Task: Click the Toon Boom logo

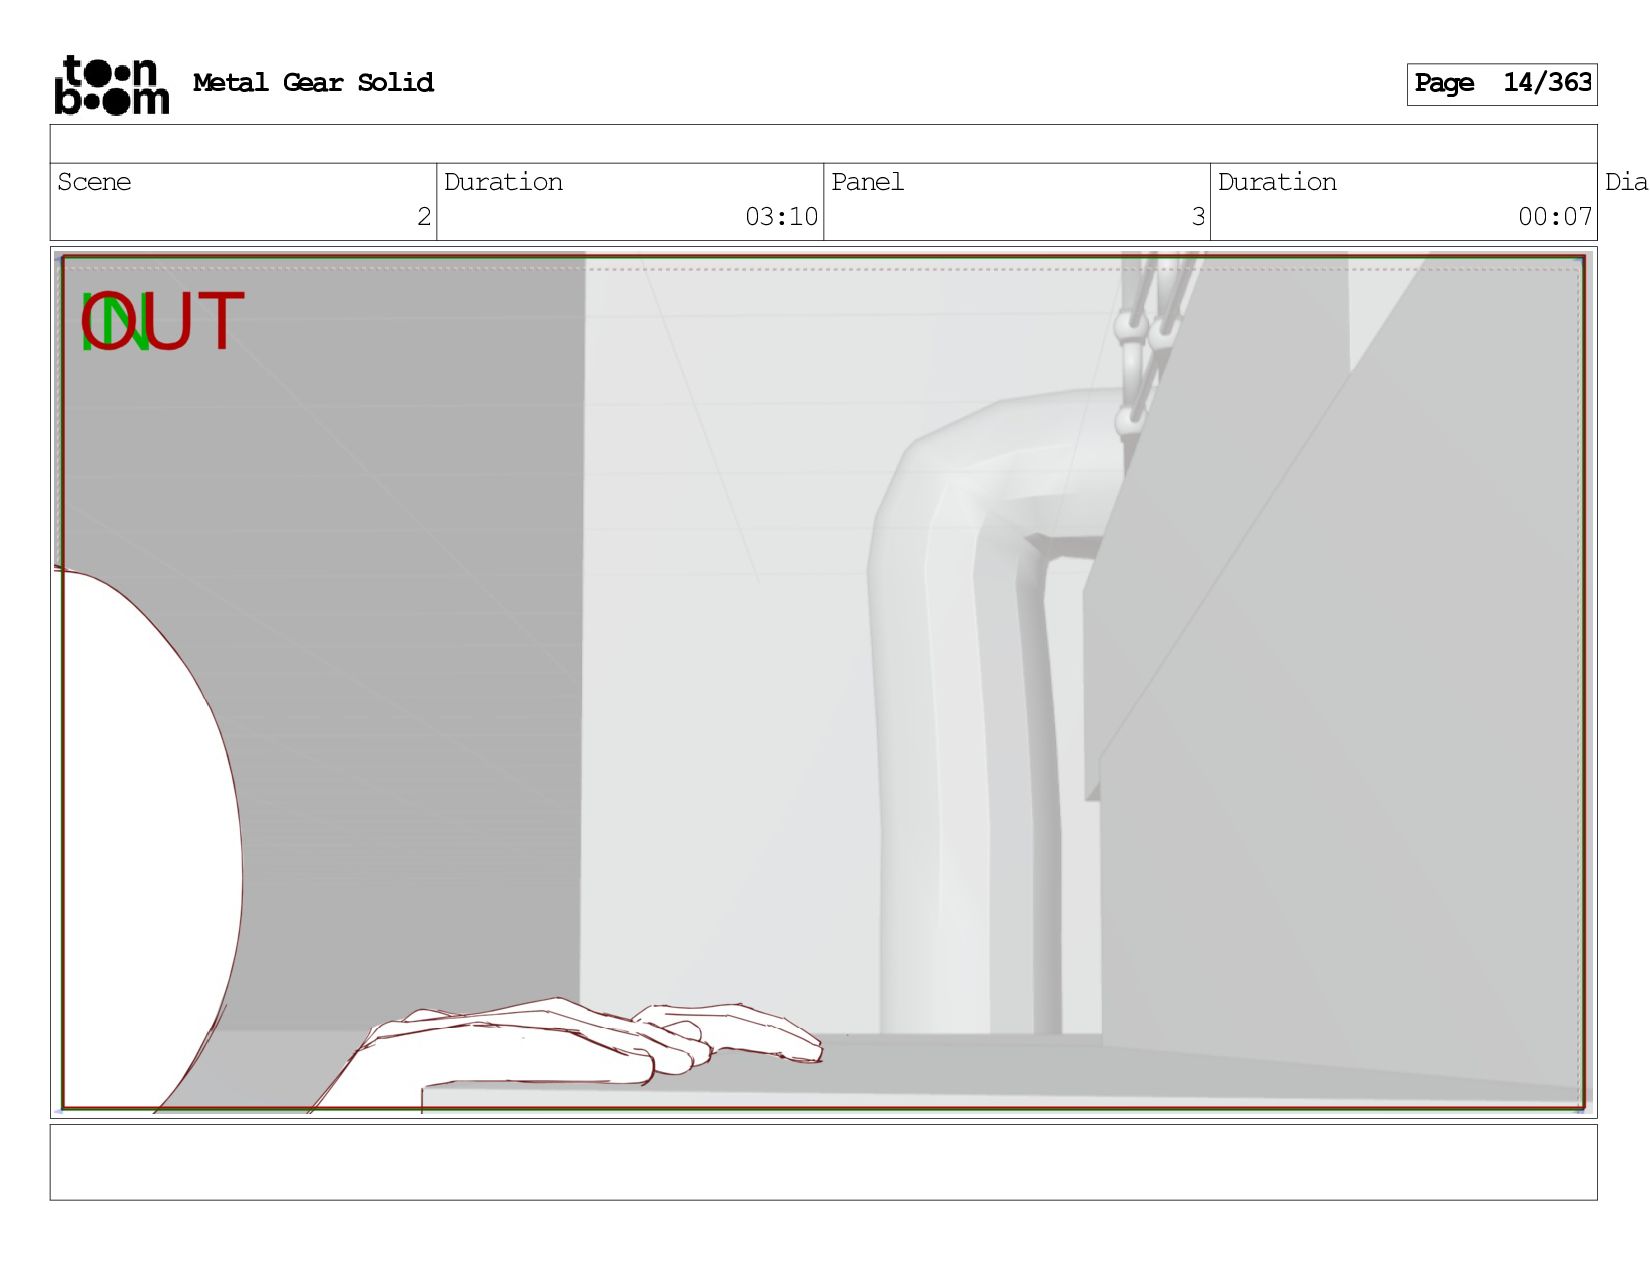Action: coord(111,85)
